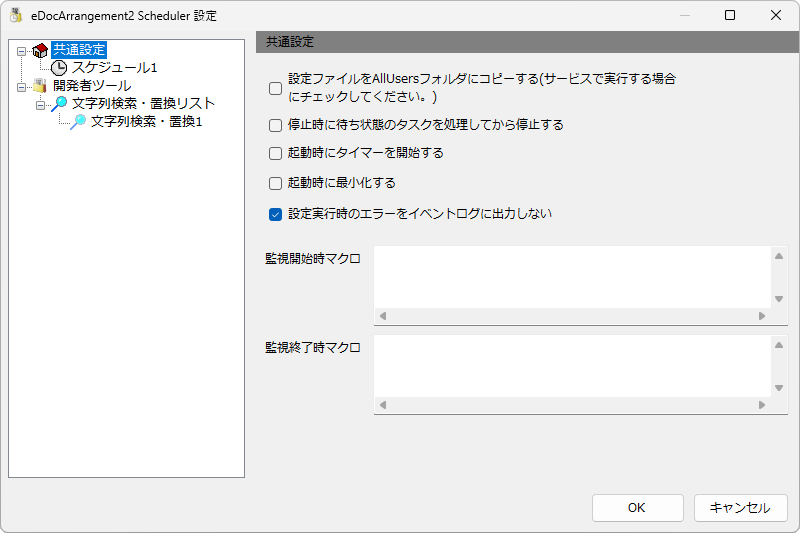Click inside 監視開始時マクロ text box
This screenshot has width=800, height=533.
tap(572, 277)
